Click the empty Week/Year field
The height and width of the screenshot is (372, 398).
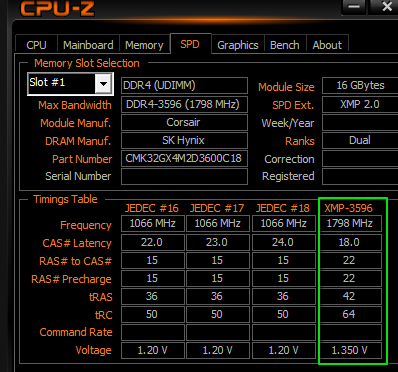[x=360, y=122]
